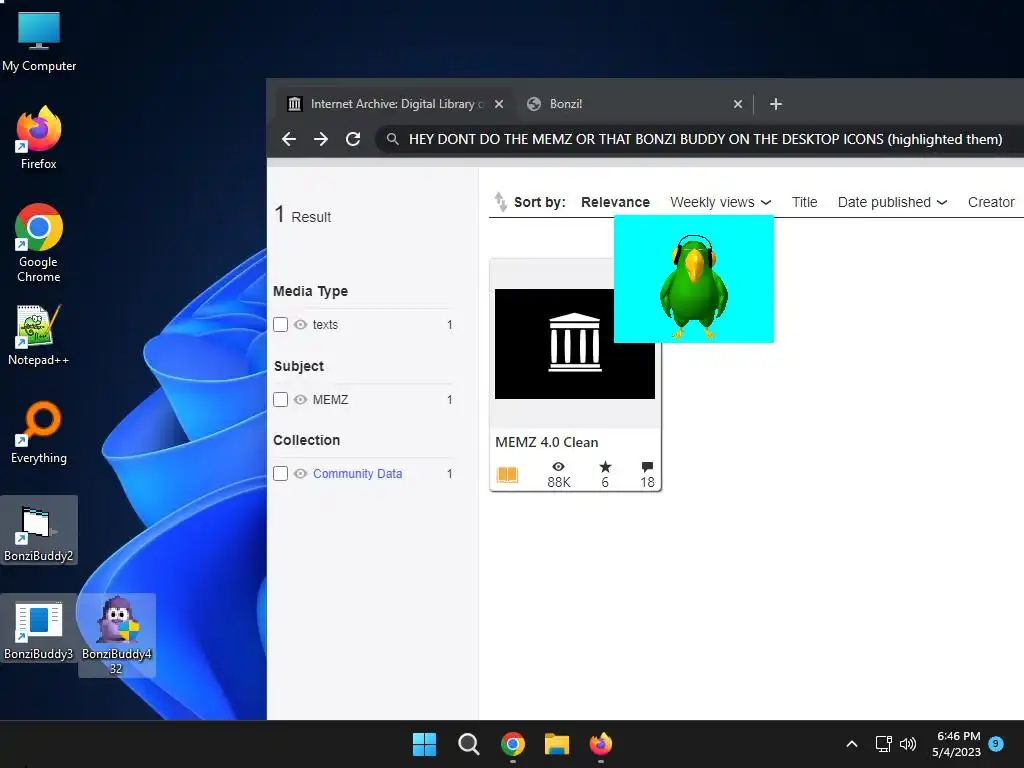Screen dimensions: 1024x768
Task: Close the Bonzi! tab
Action: (737, 104)
